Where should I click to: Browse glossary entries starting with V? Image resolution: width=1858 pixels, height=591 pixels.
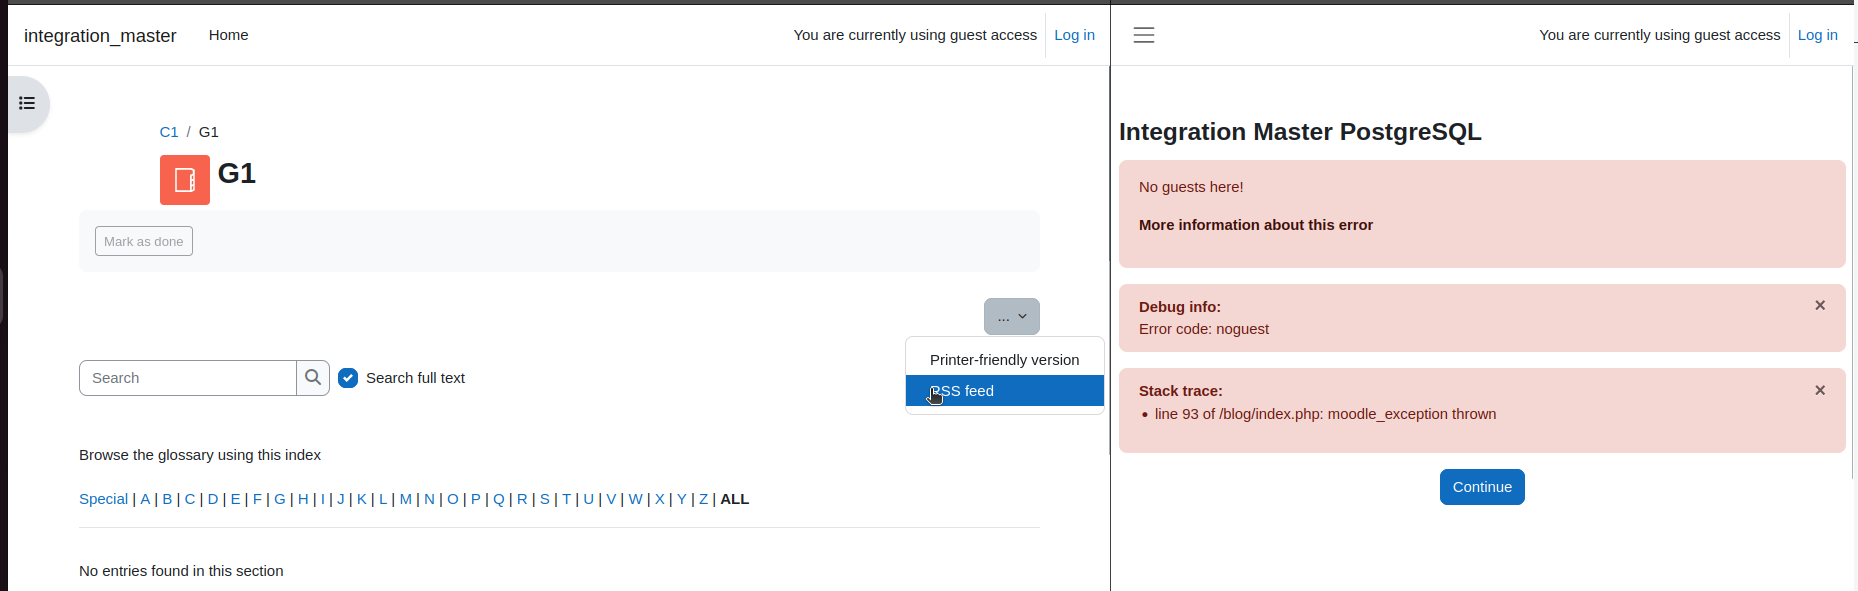click(x=611, y=499)
